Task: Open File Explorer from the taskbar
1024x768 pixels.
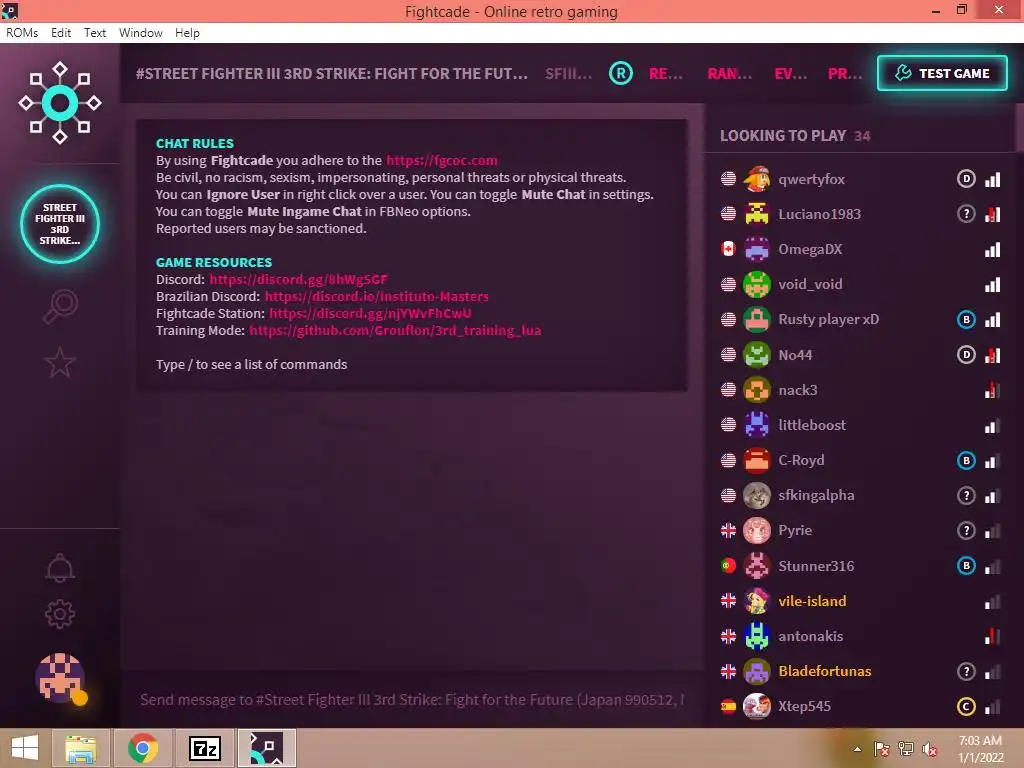Action: [81, 748]
